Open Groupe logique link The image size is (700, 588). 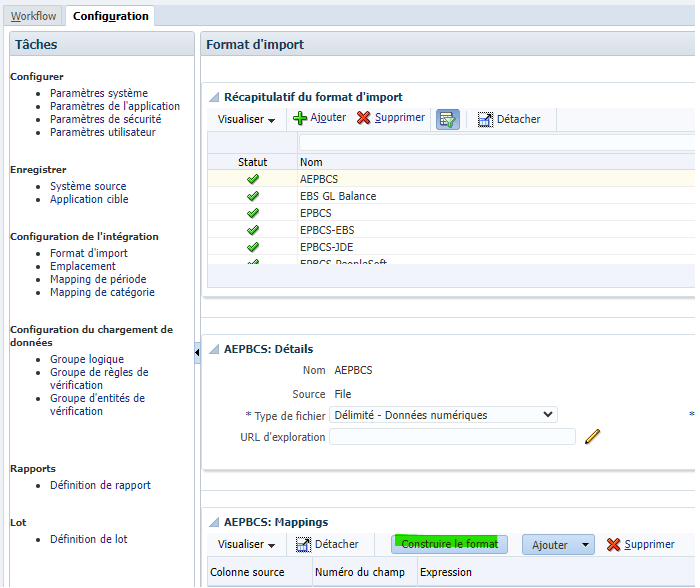coord(87,359)
